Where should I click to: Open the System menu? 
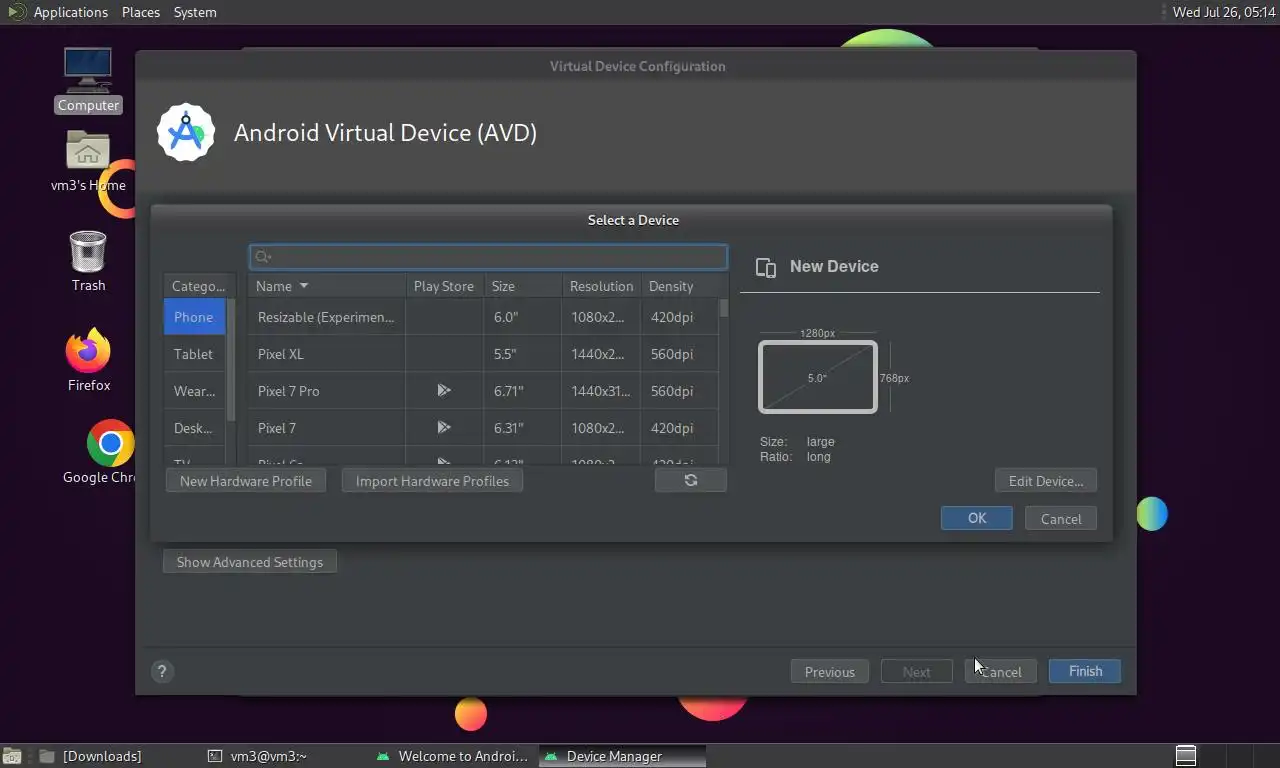point(195,12)
